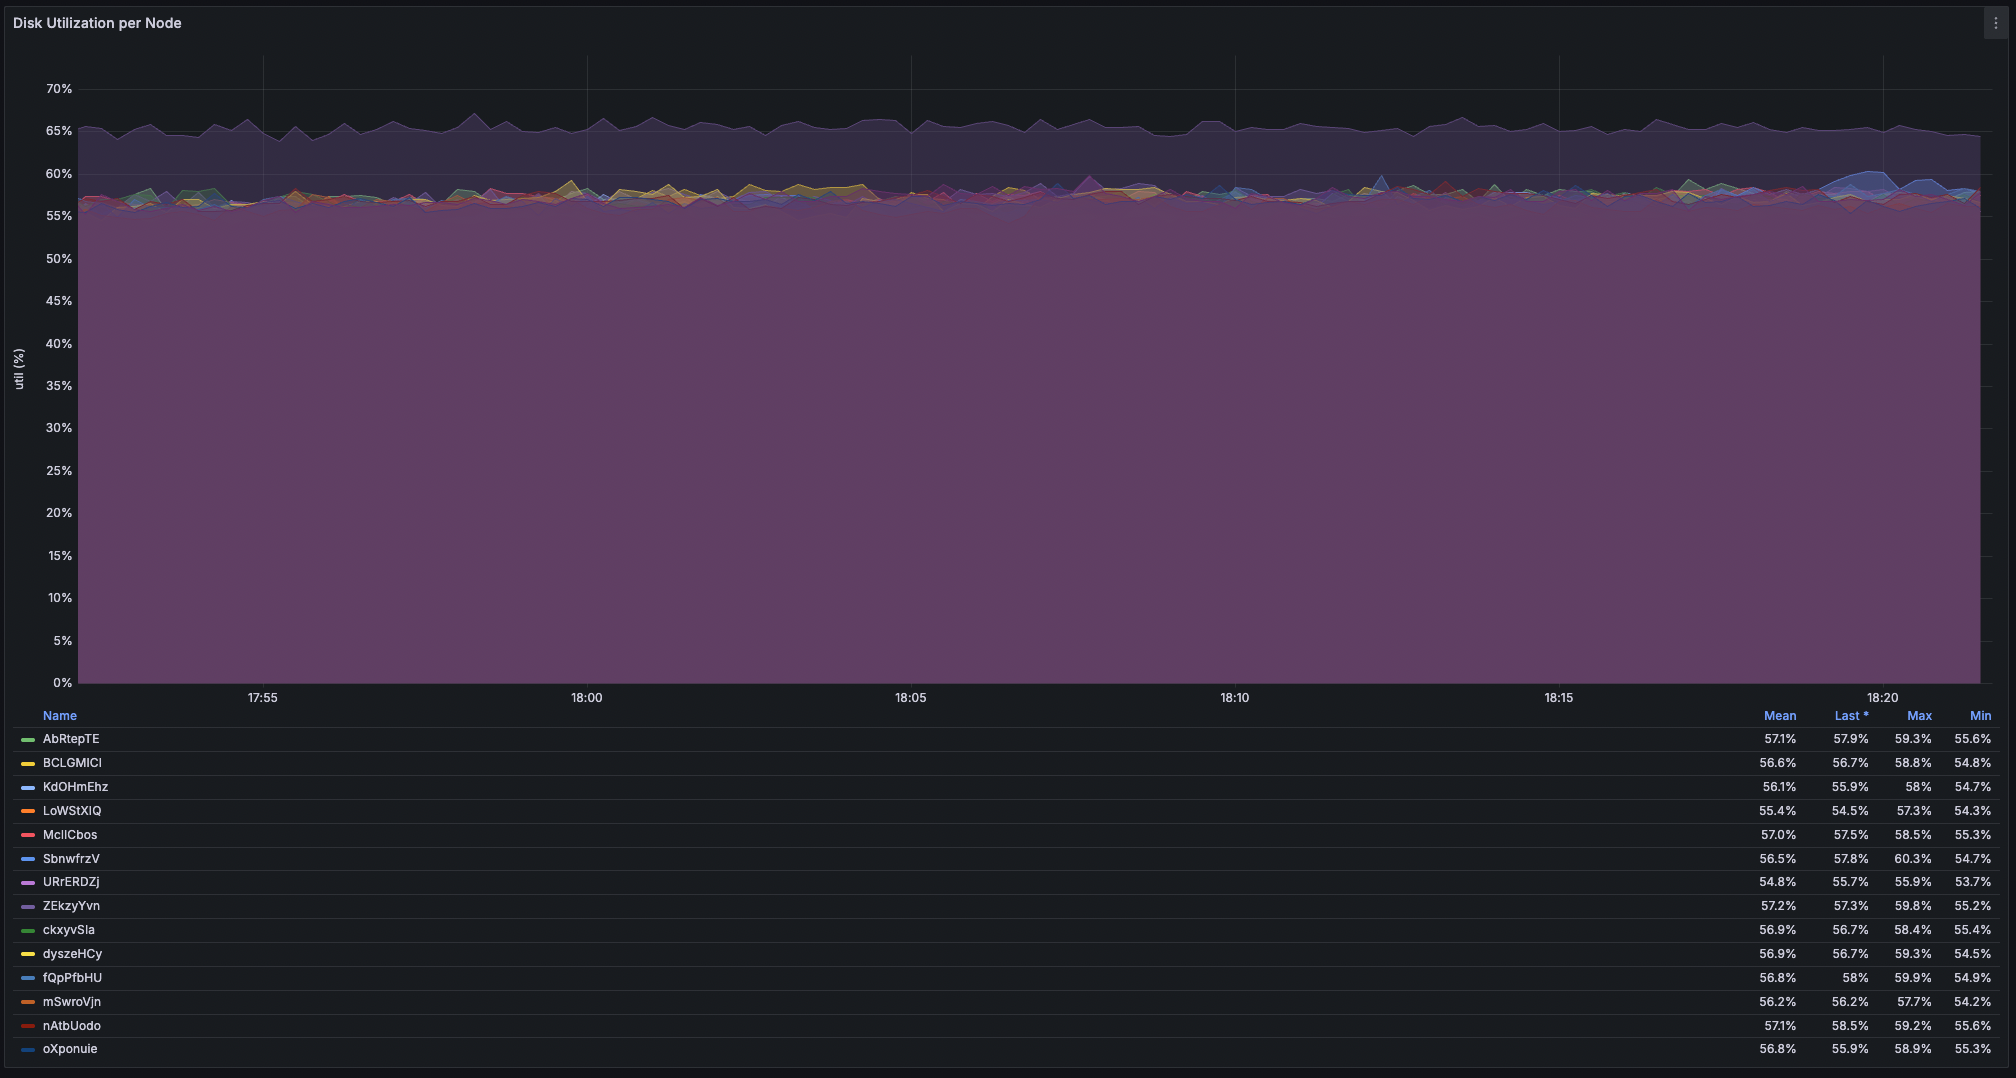Select the mSwroVjn legend entry
Screen dimensions: 2016x1078
pos(70,1002)
